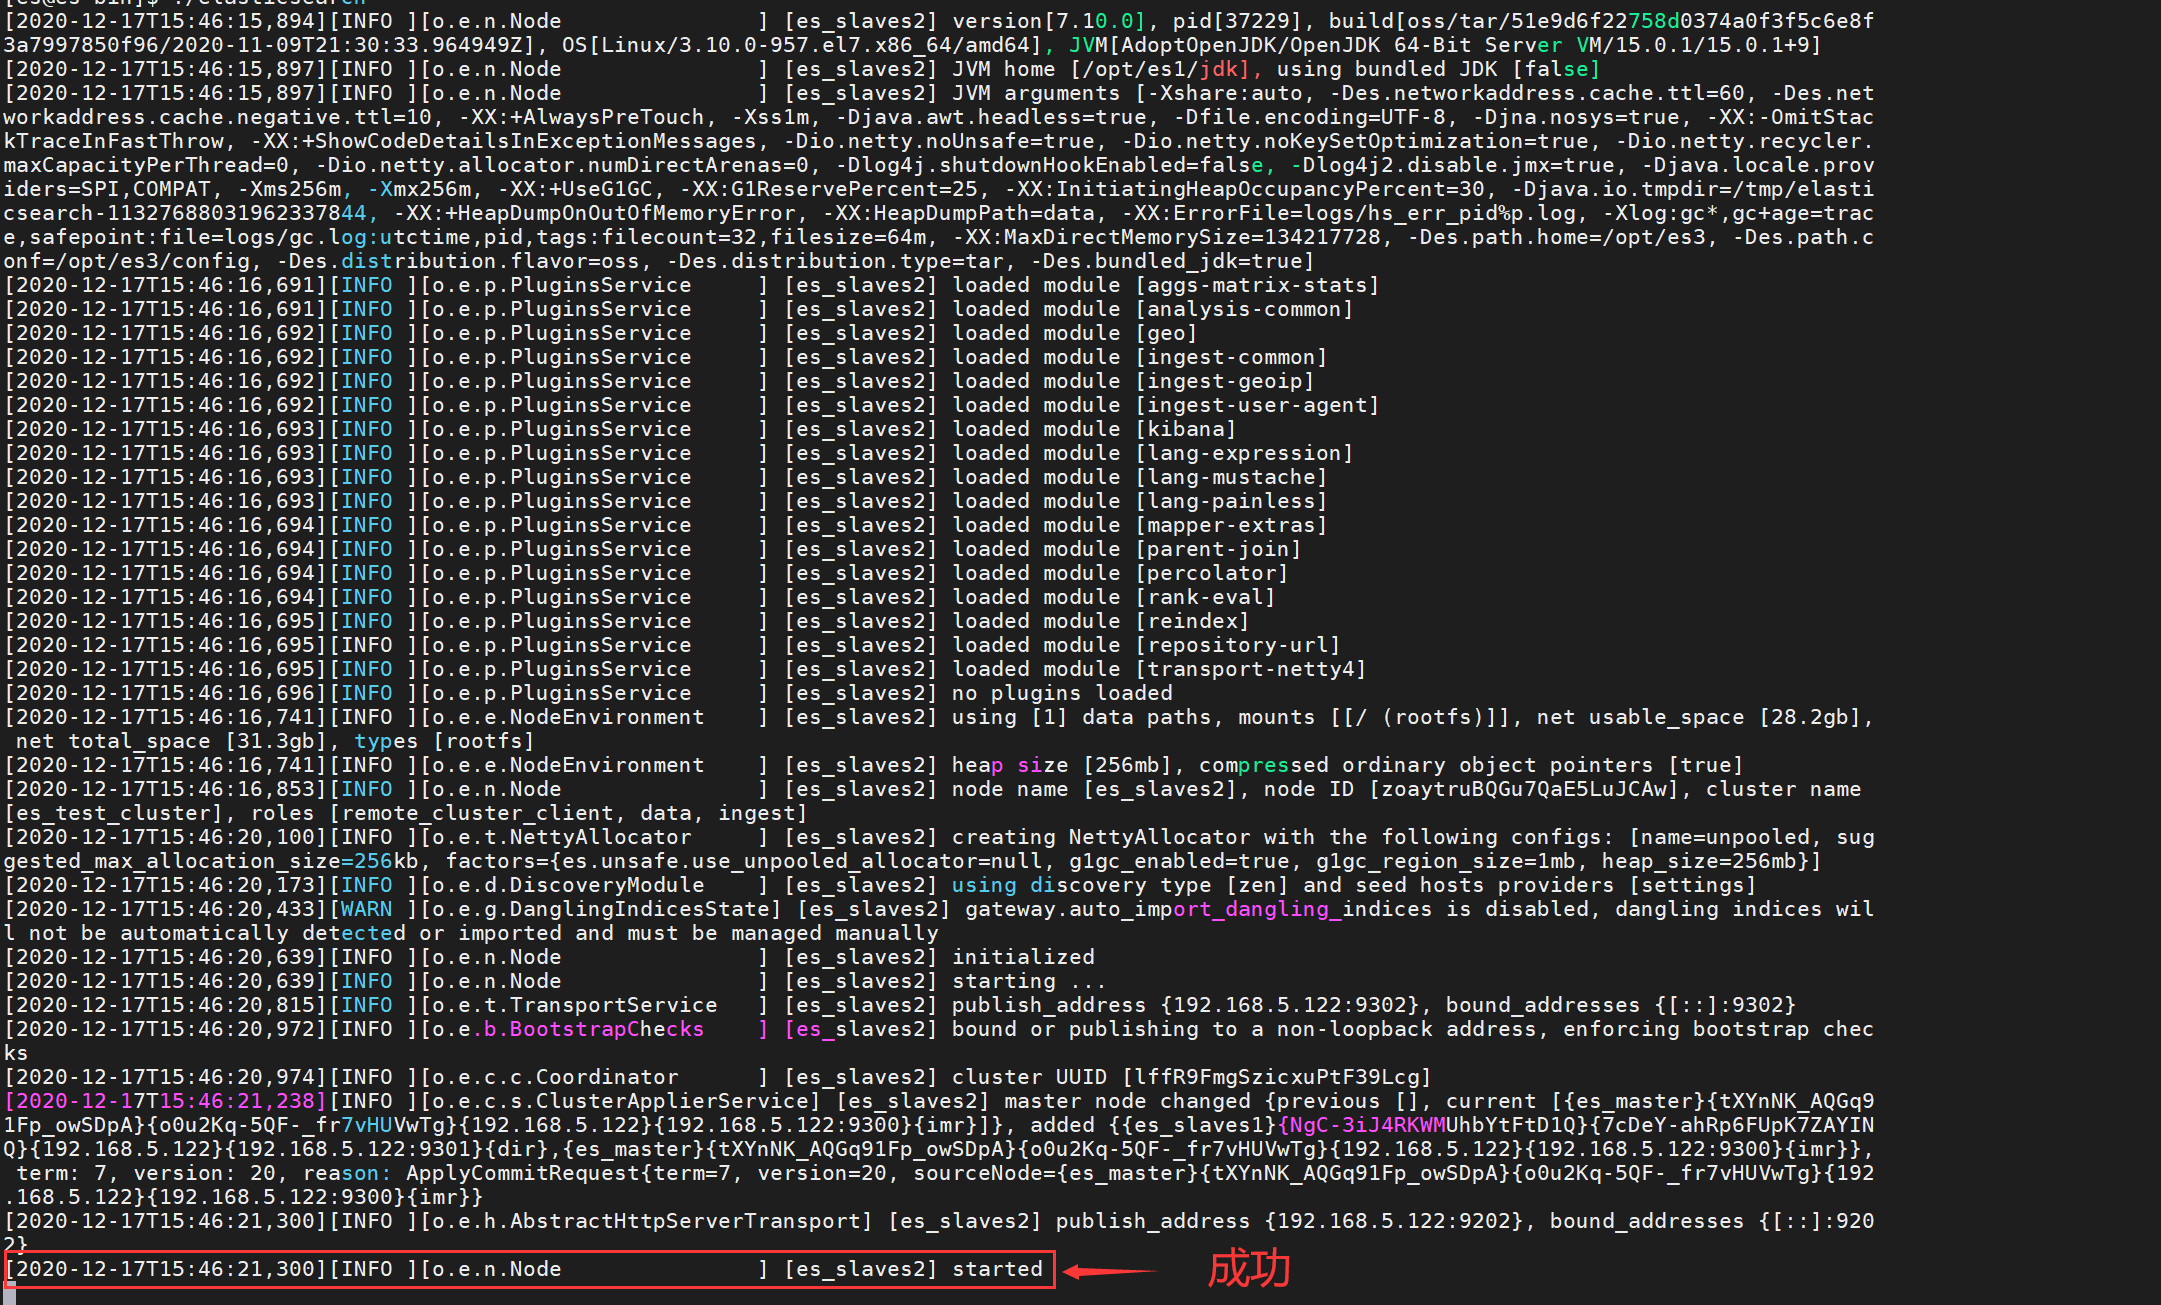This screenshot has height=1305, width=2161.
Task: Select timestamp 2020-12-17T15:46:21,238
Action: click(165, 1101)
